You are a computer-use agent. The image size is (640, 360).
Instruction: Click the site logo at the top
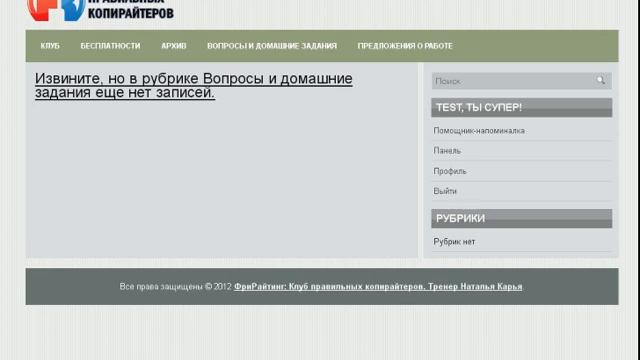tap(100, 10)
